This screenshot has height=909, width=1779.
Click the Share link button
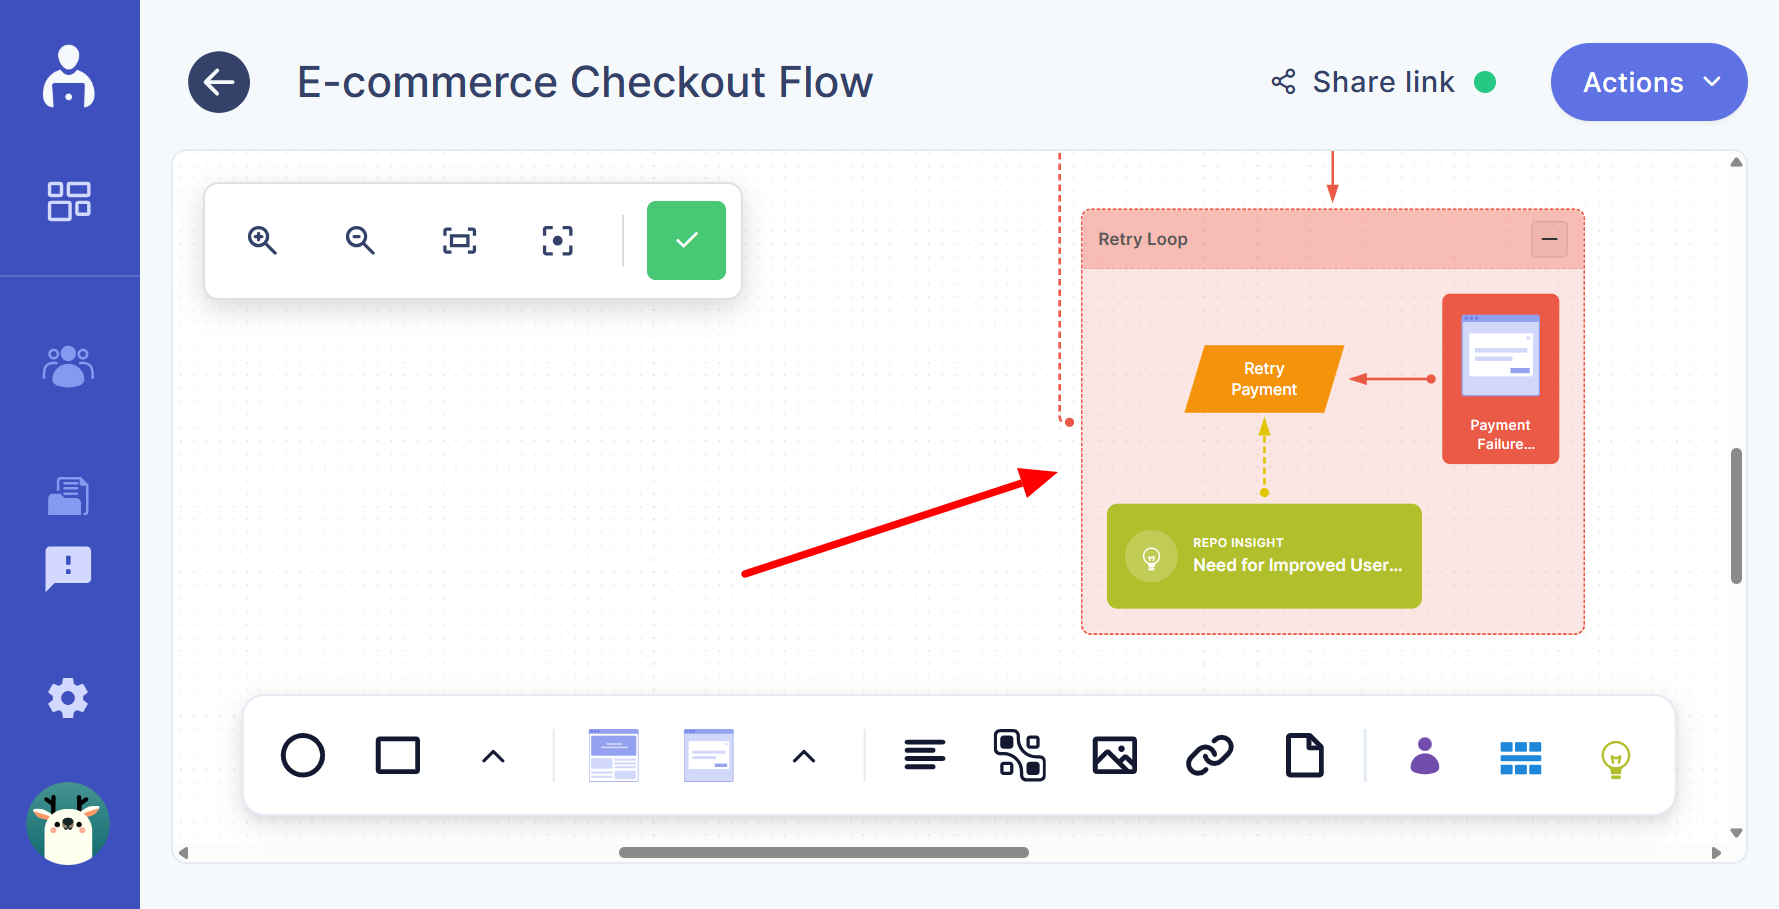coord(1383,82)
